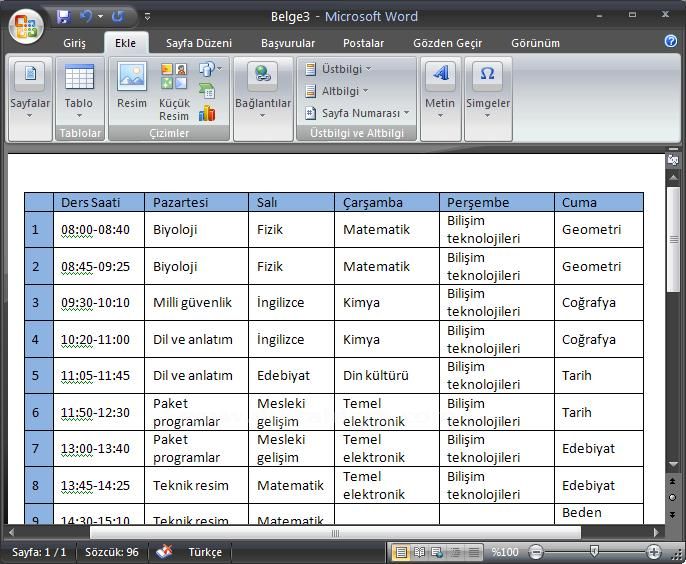
Task: Toggle the ruler display button
Action: pos(673,160)
